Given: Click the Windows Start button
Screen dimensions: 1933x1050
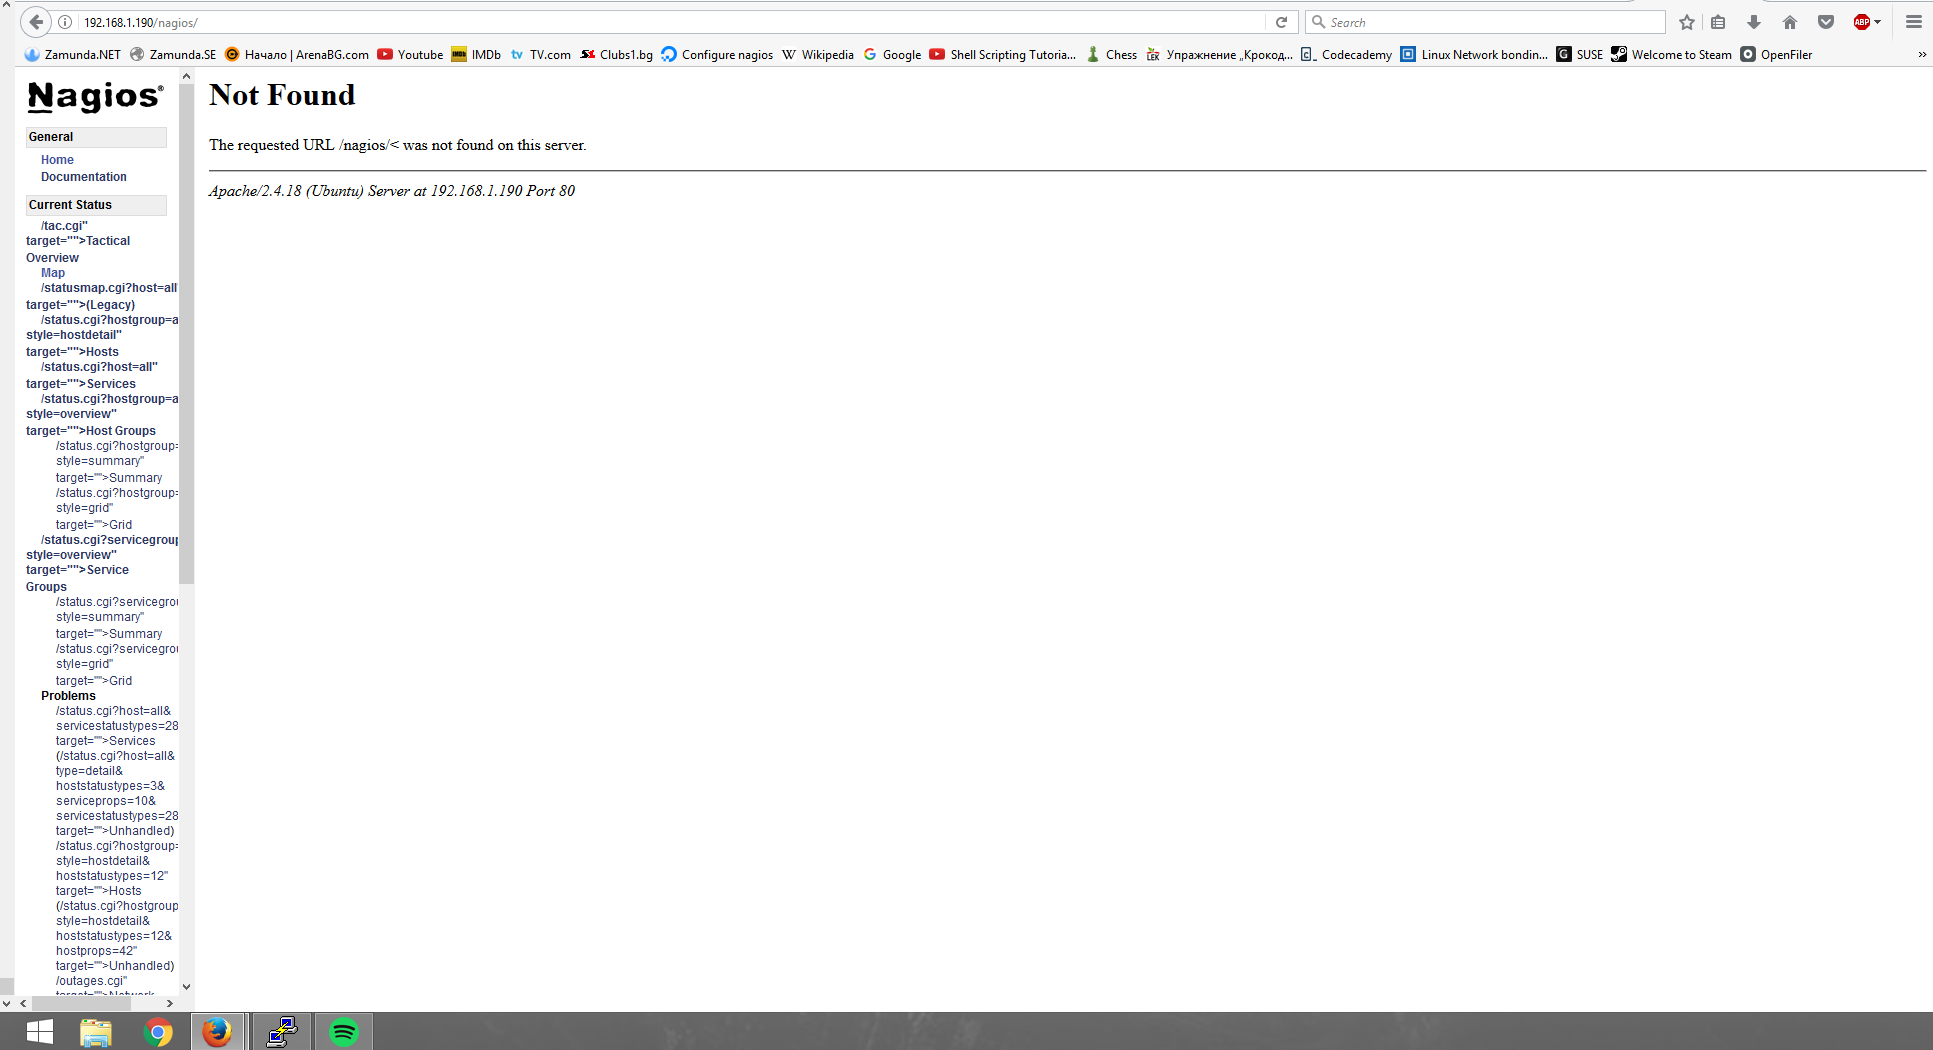Looking at the screenshot, I should [40, 1031].
